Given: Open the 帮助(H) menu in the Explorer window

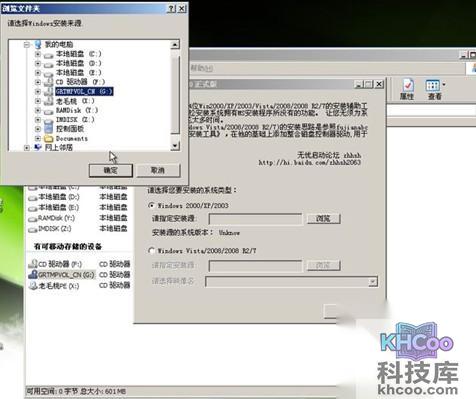Looking at the screenshot, I should pos(202,68).
